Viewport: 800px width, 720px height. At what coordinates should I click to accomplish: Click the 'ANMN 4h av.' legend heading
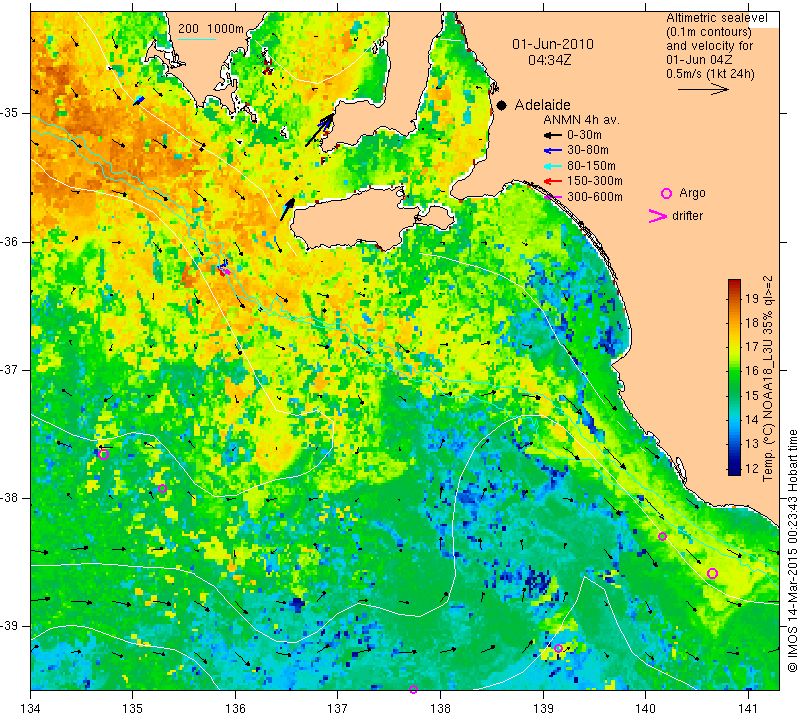581,120
